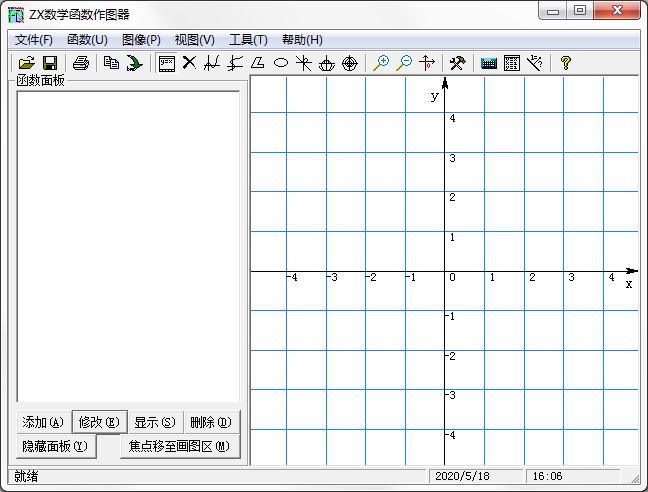
Task: Minimize the ZX数学函数作图器 window
Action: pyautogui.click(x=553, y=10)
